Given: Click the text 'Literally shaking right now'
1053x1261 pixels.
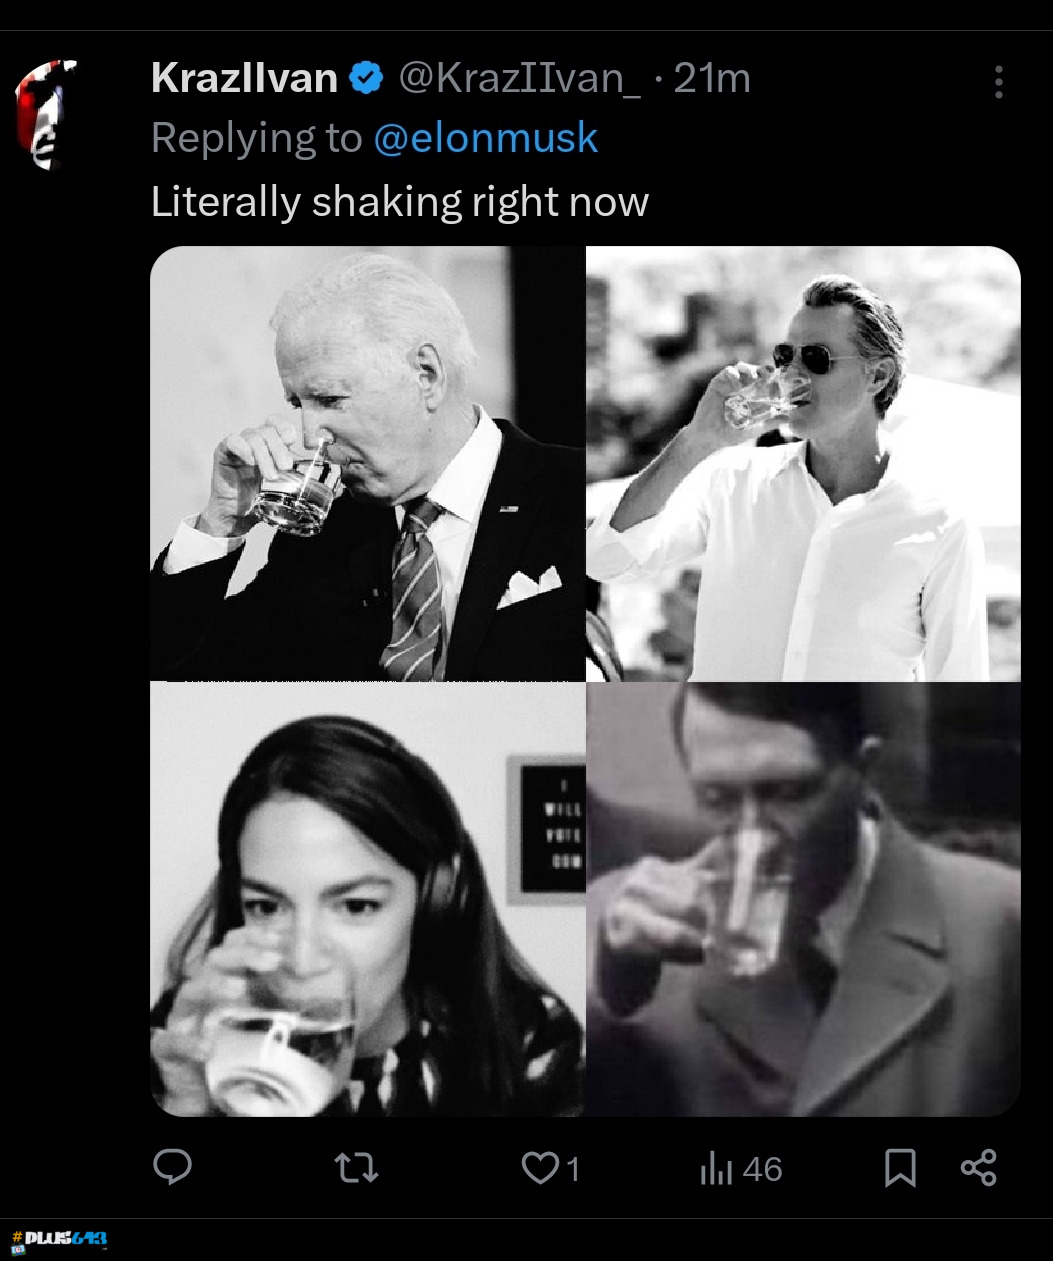Looking at the screenshot, I should (400, 202).
